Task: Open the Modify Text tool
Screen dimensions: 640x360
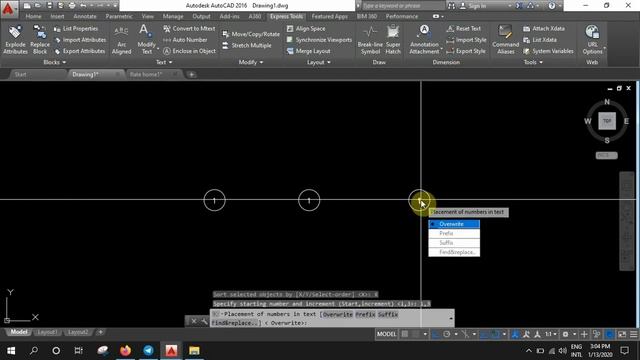Action: pos(146,39)
